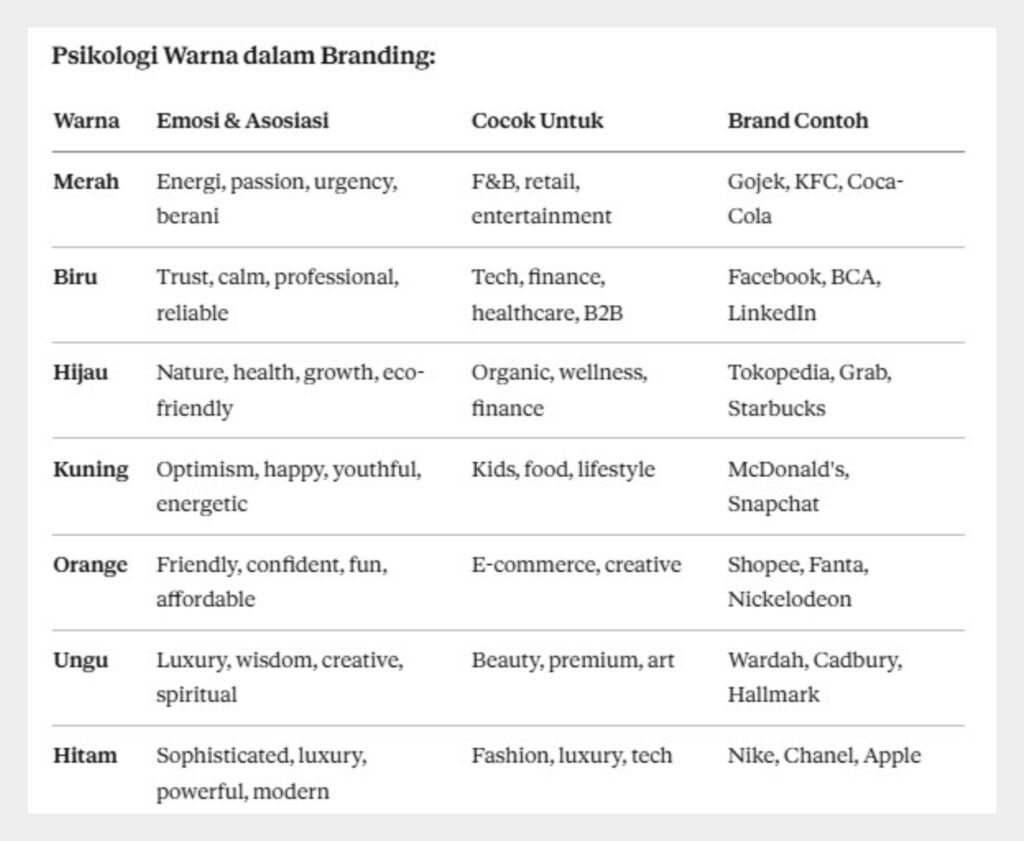Click the 'Warna' column header

[86, 121]
